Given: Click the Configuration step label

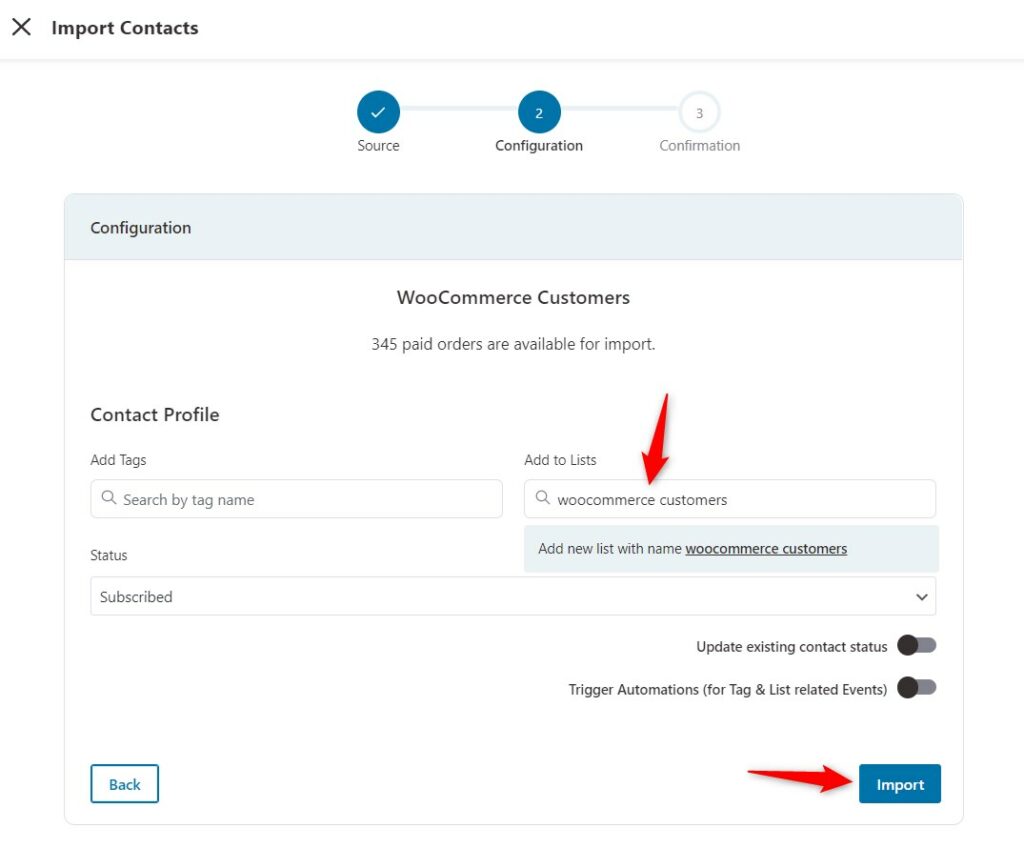Looking at the screenshot, I should [x=539, y=146].
